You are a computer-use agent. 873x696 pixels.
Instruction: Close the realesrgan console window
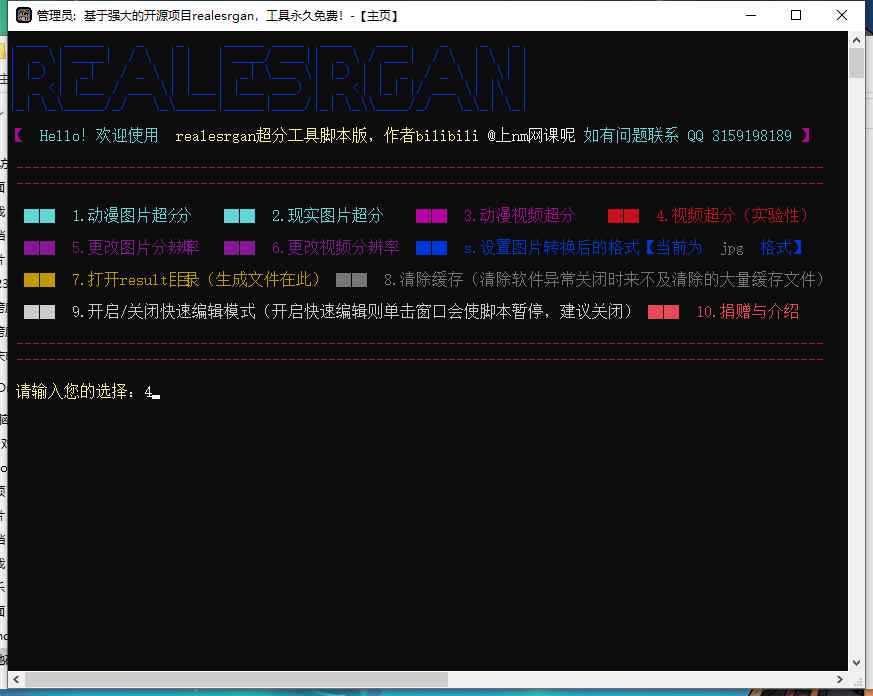tap(842, 15)
